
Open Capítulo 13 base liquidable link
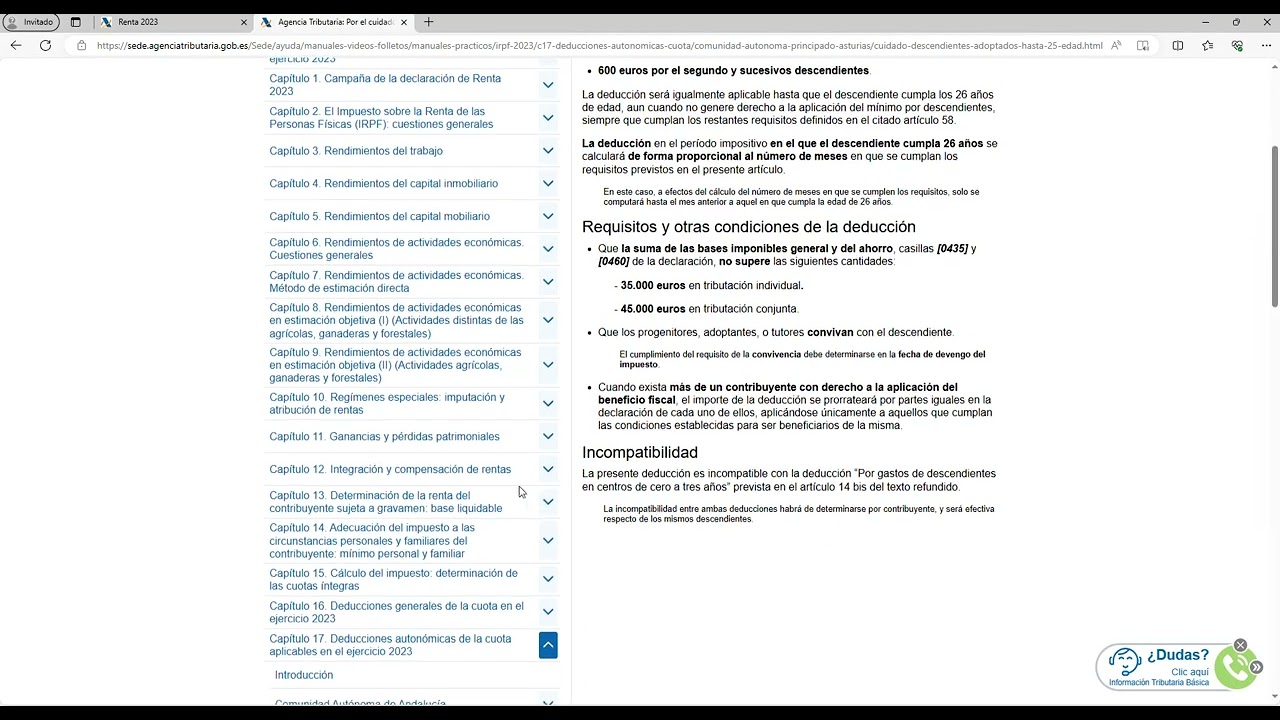pos(386,502)
